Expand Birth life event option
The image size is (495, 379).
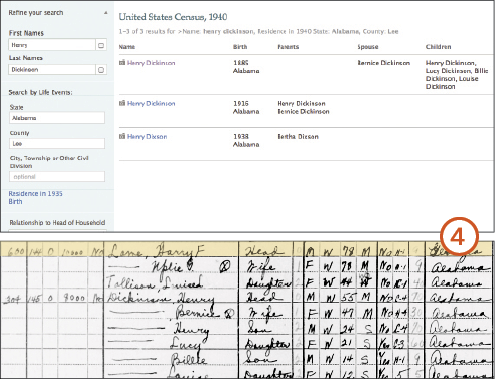[15, 202]
